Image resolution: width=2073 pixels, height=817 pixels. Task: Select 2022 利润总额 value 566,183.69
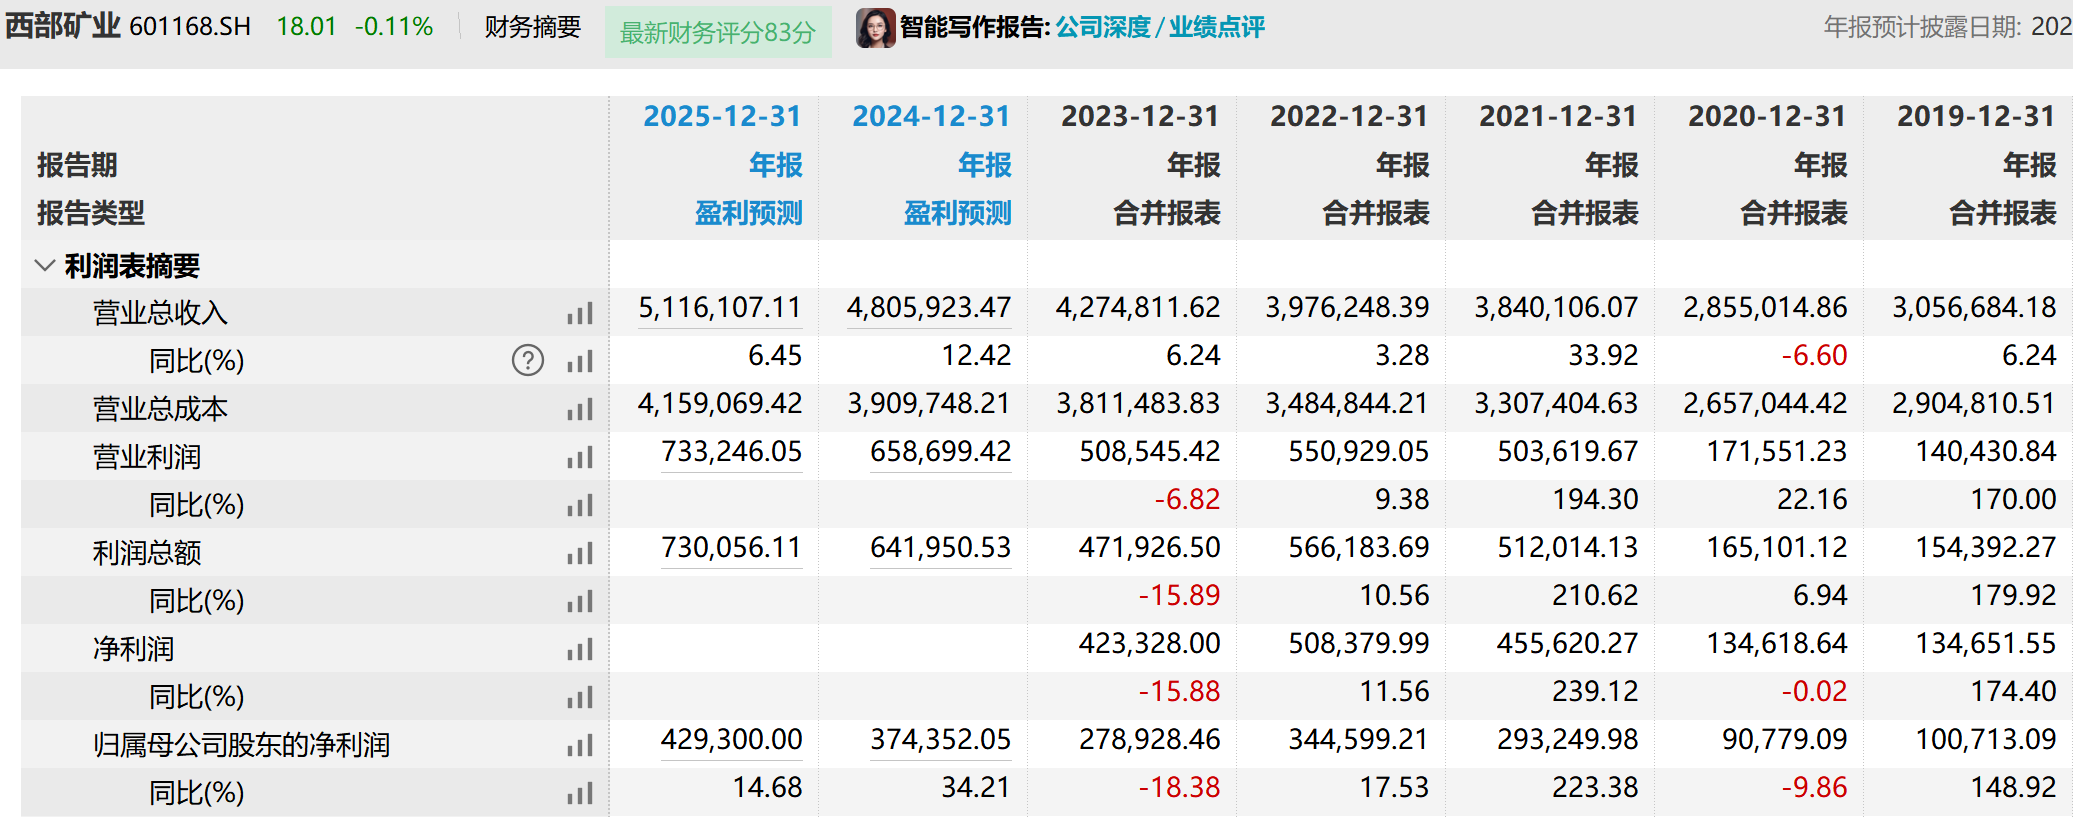tap(1359, 547)
